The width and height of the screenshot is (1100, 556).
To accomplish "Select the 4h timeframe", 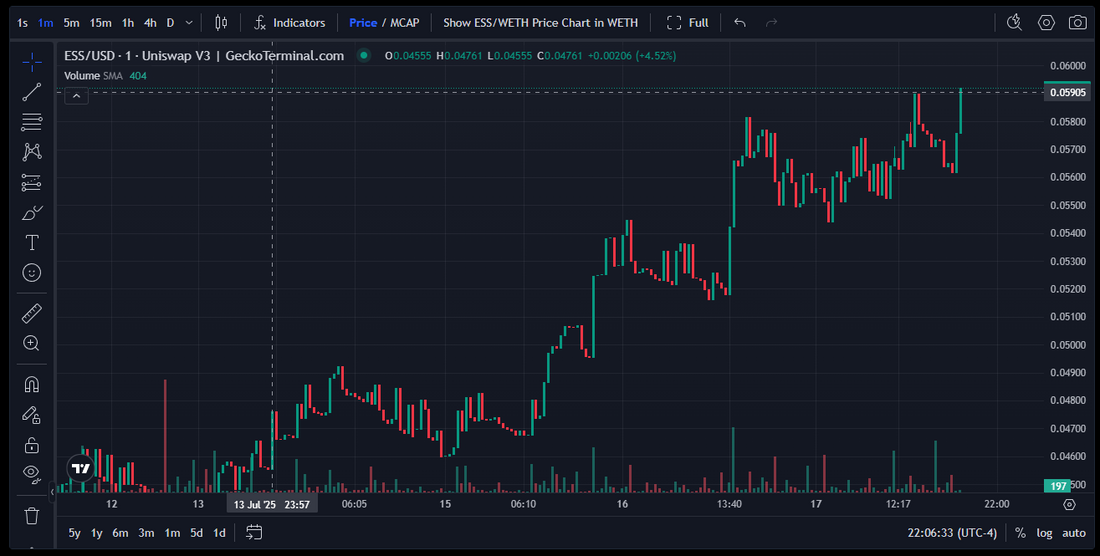I will [x=150, y=22].
